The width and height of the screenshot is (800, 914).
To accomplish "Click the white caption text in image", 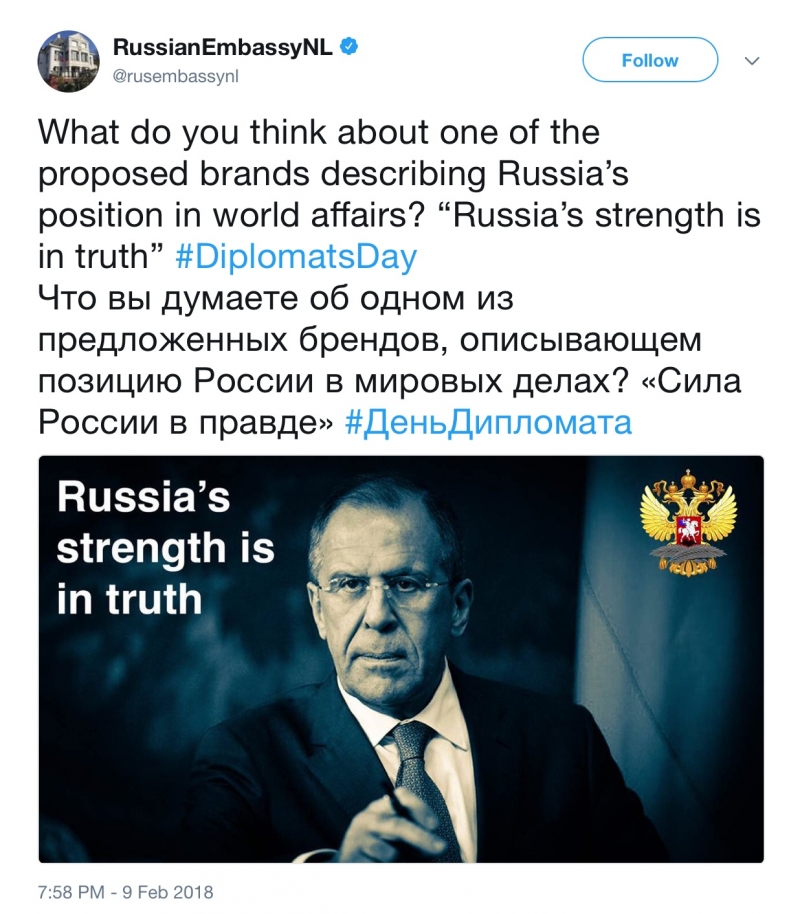I will pyautogui.click(x=165, y=547).
